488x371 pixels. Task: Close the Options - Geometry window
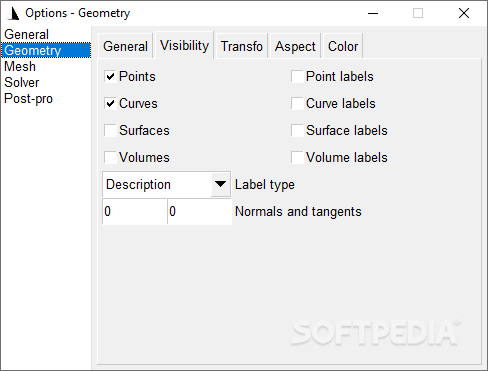pos(464,13)
